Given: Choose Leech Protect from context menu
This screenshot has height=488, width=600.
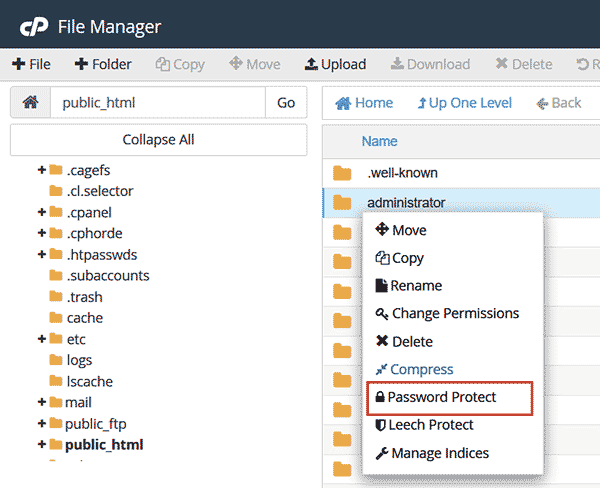Looking at the screenshot, I should (424, 425).
